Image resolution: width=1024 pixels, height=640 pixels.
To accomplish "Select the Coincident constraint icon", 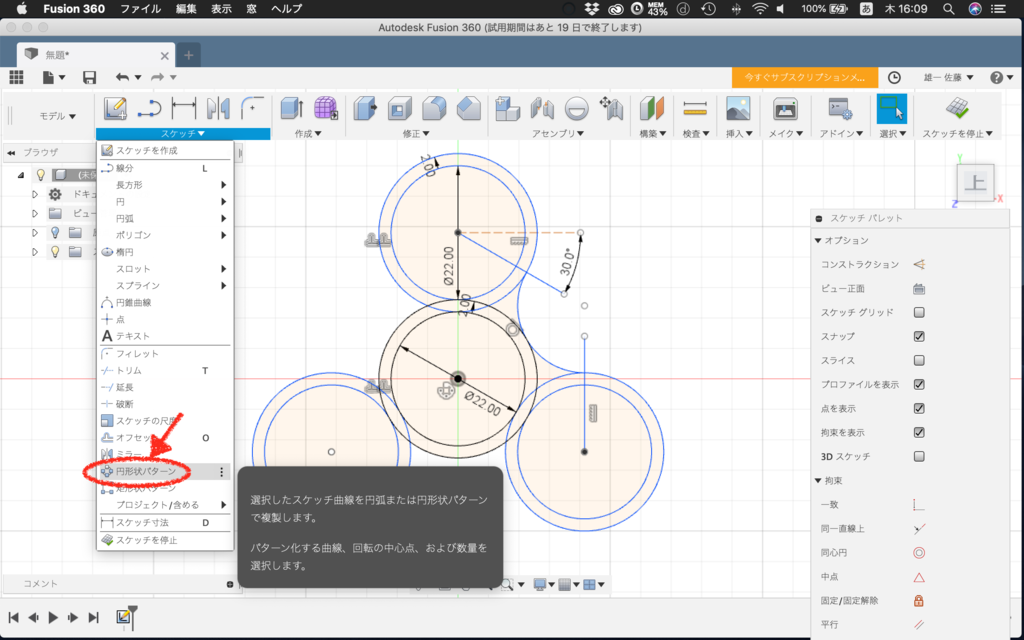I will click(919, 505).
